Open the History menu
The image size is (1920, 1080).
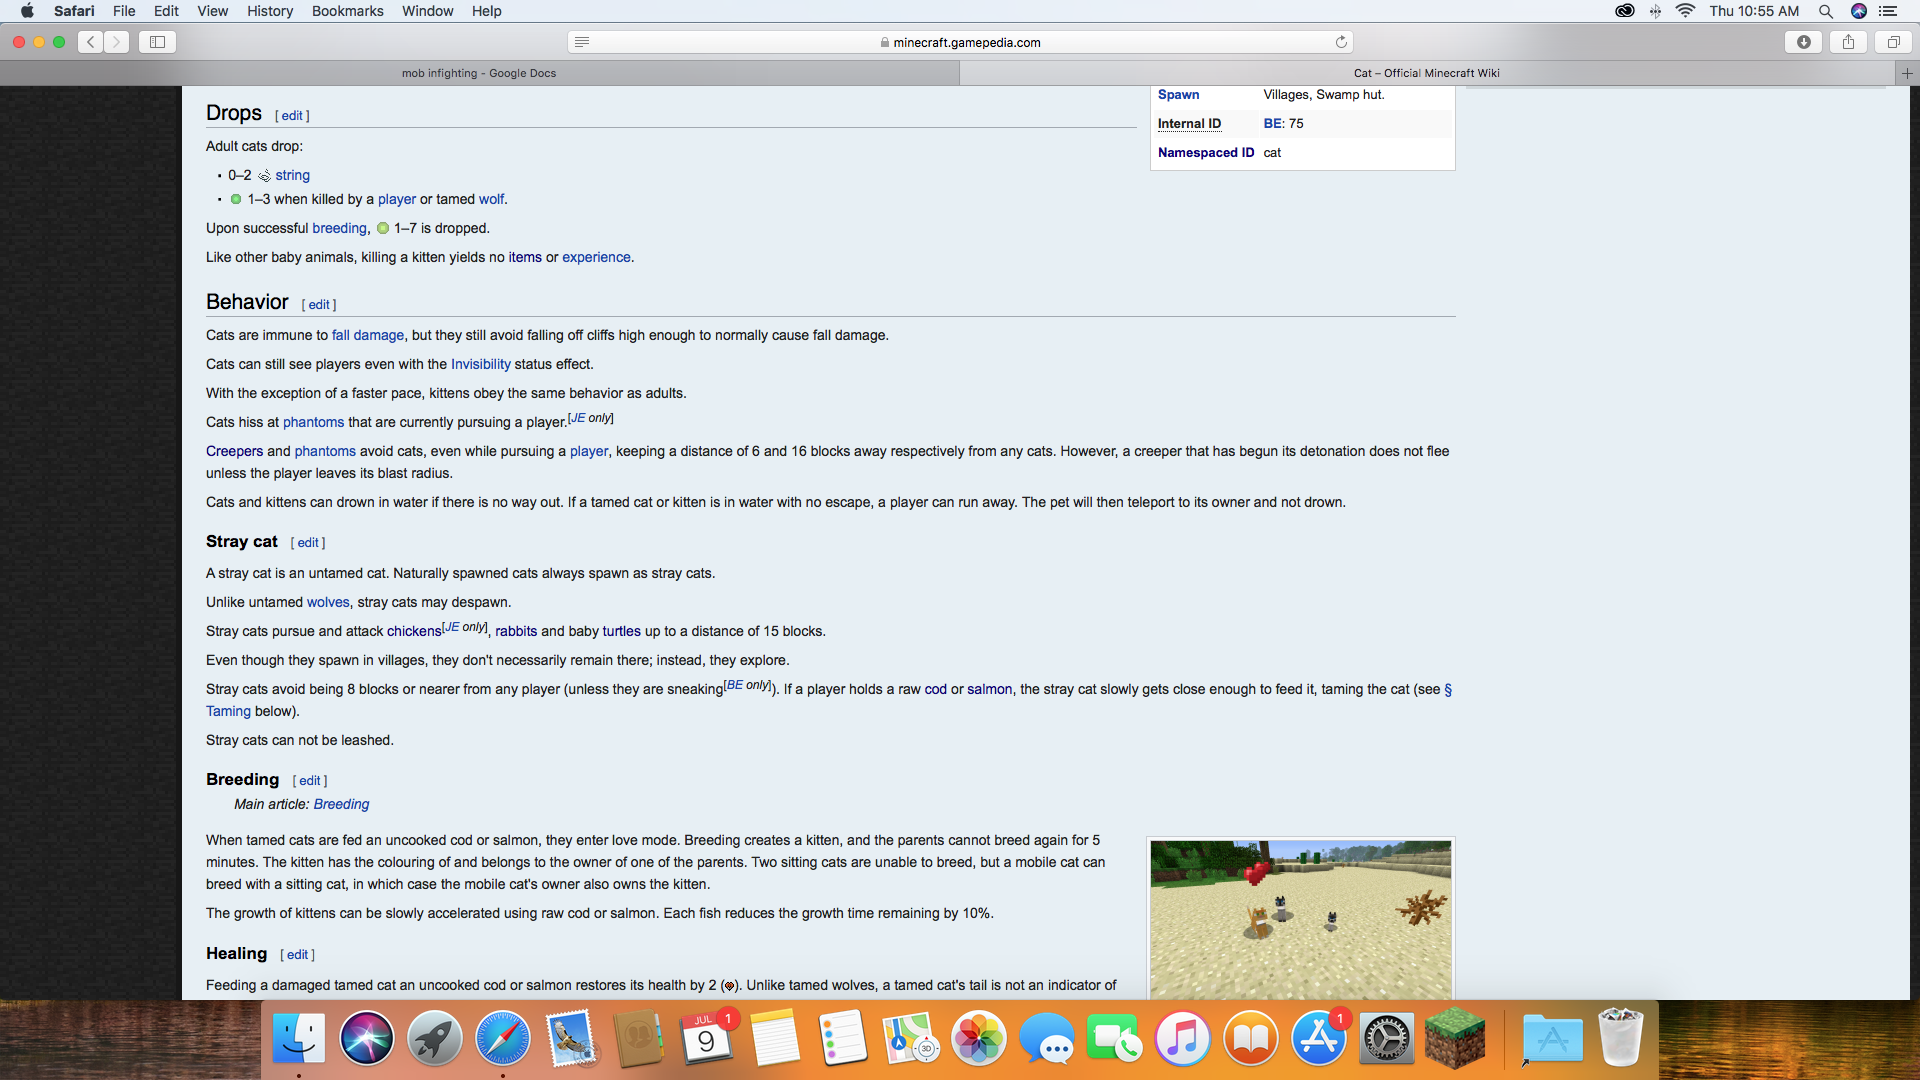270,11
